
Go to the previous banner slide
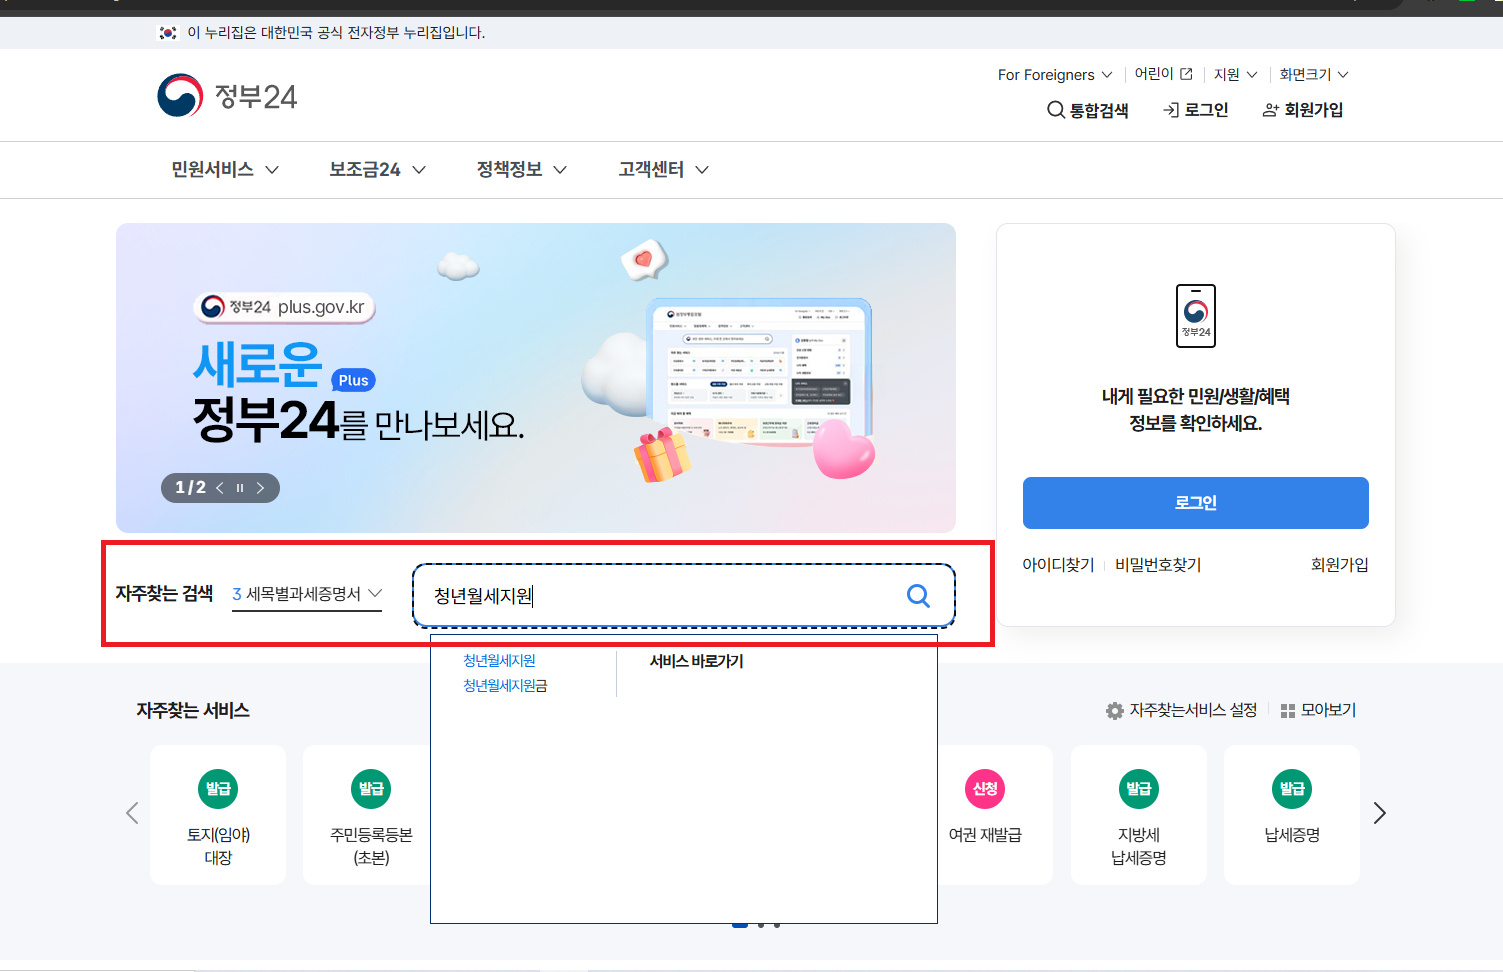coord(220,488)
